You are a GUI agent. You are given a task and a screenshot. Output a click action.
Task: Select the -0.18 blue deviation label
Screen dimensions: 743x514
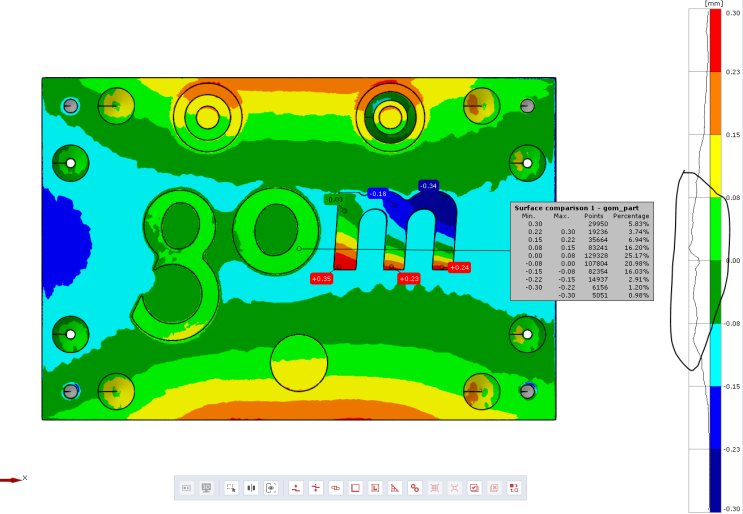tap(378, 194)
